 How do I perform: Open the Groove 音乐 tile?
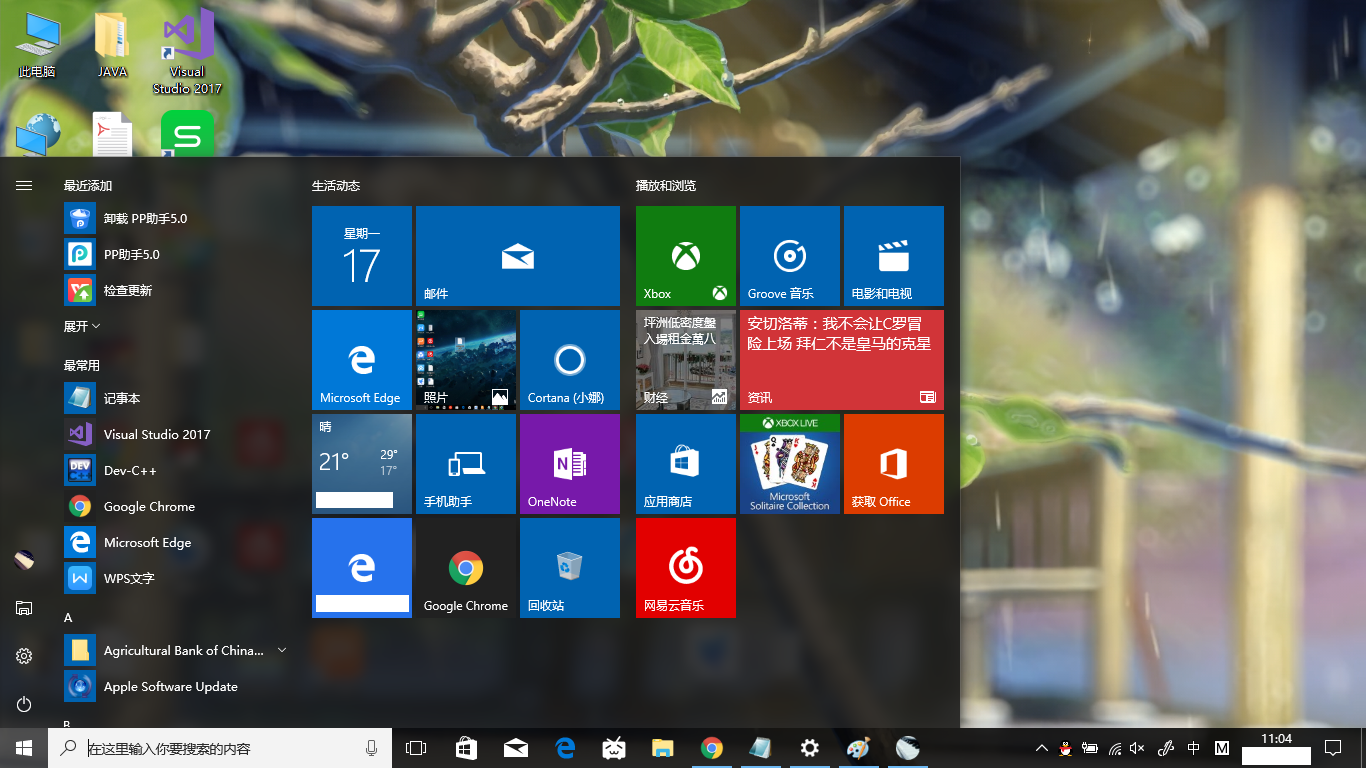click(790, 256)
